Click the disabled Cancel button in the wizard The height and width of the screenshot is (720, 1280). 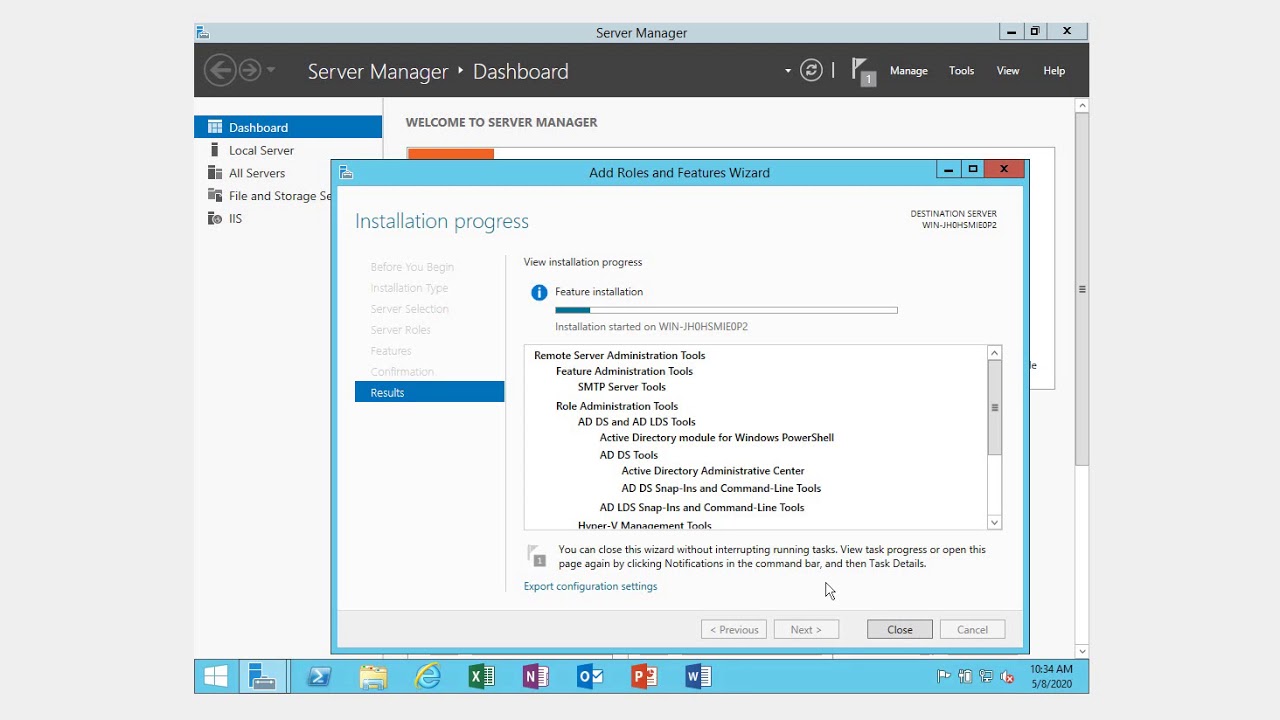click(972, 630)
